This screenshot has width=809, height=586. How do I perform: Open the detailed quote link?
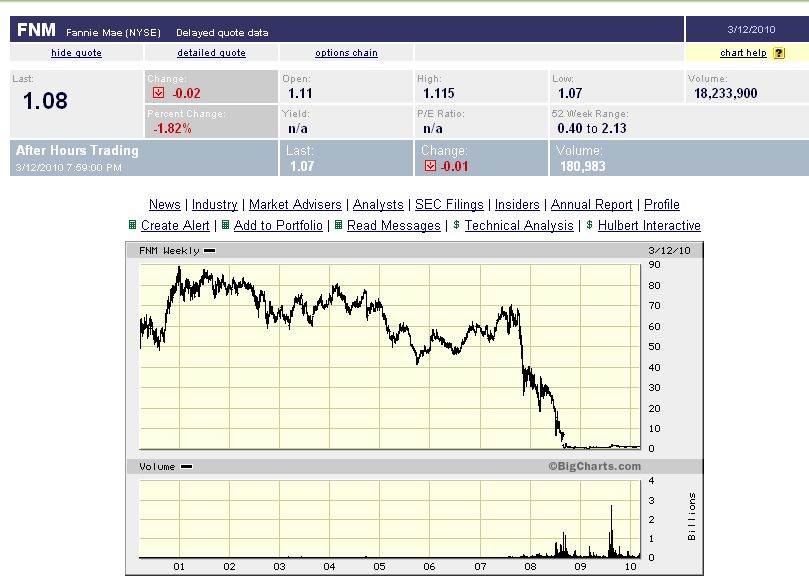(x=211, y=53)
